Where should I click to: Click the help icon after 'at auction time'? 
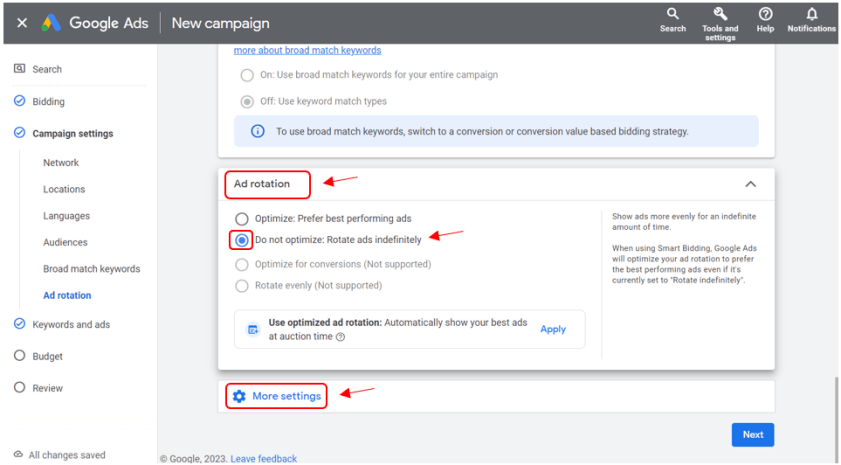[340, 337]
